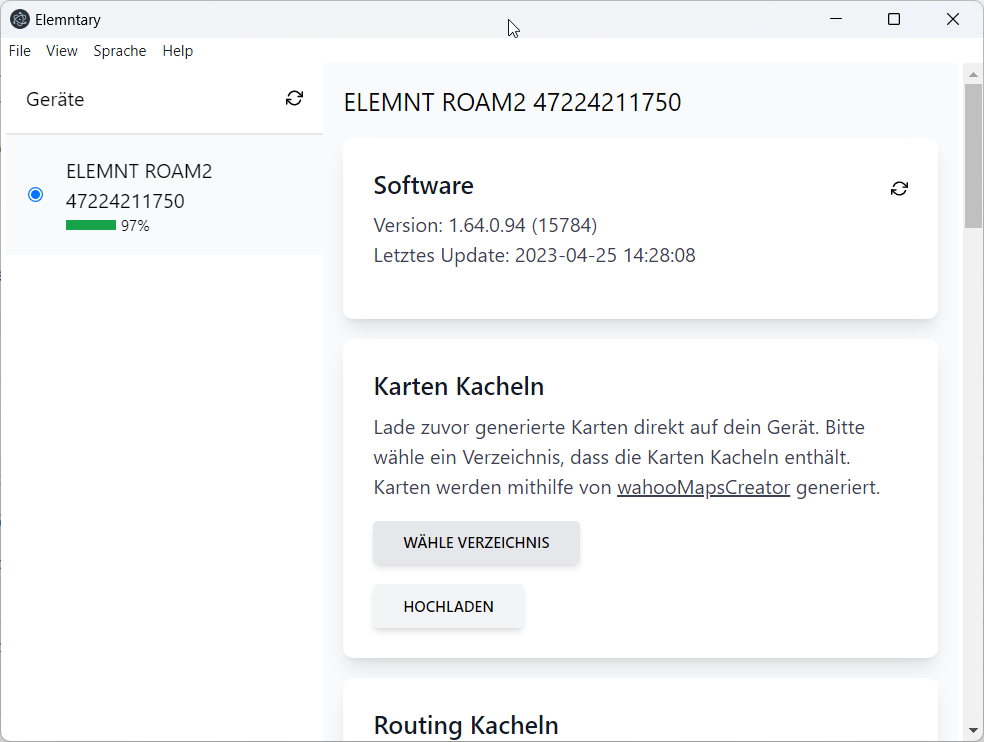Open the wahooMapsCreator link
The width and height of the screenshot is (984, 742).
tap(703, 487)
